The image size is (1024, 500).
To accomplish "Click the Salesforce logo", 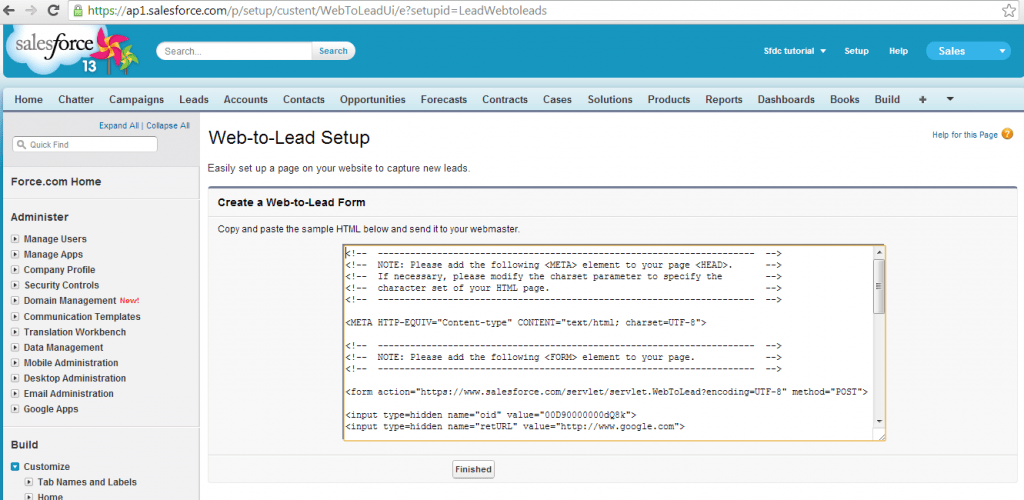I will coord(72,52).
